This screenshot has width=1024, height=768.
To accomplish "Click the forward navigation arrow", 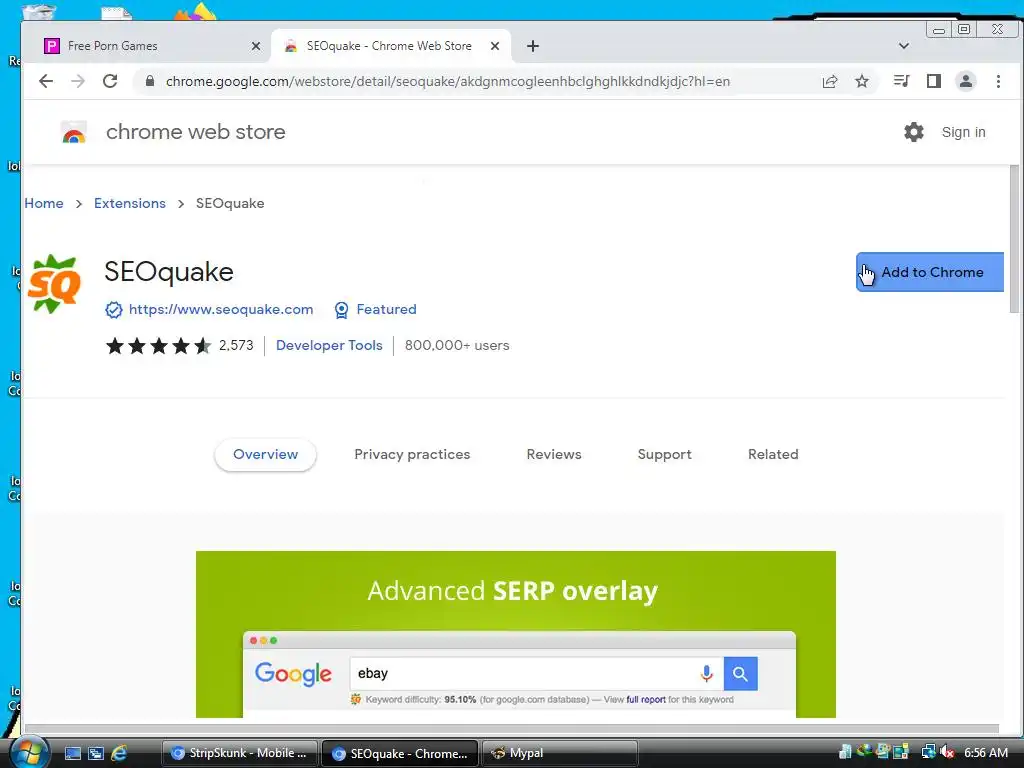I will point(78,81).
